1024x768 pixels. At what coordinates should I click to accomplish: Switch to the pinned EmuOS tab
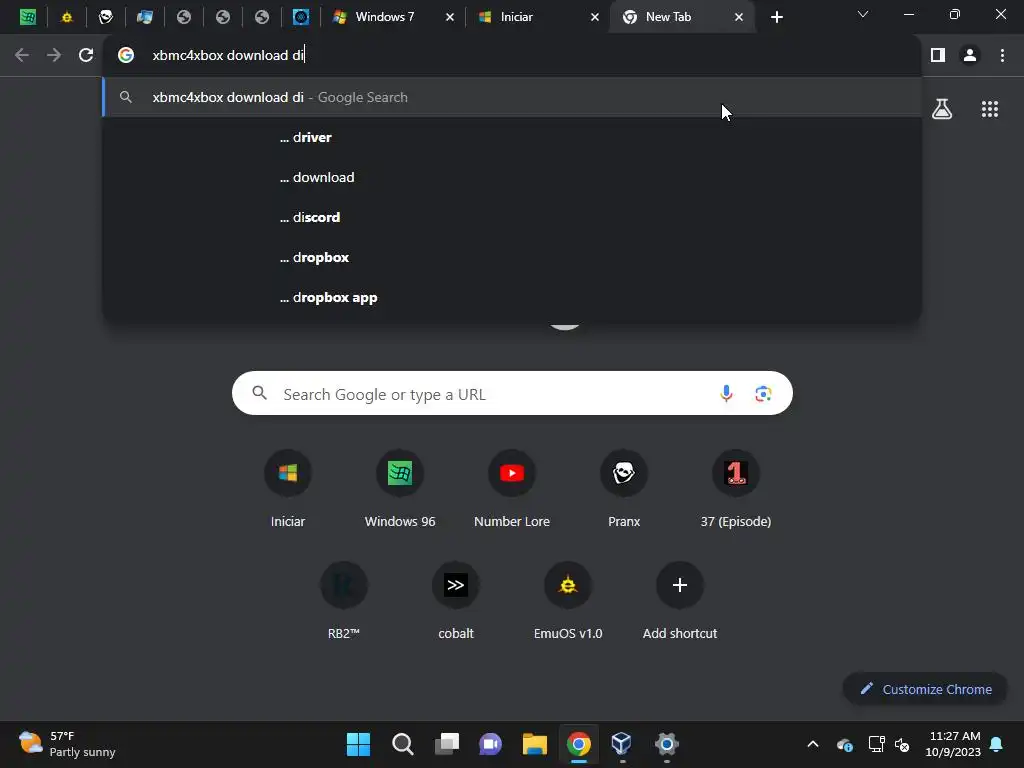coord(67,17)
